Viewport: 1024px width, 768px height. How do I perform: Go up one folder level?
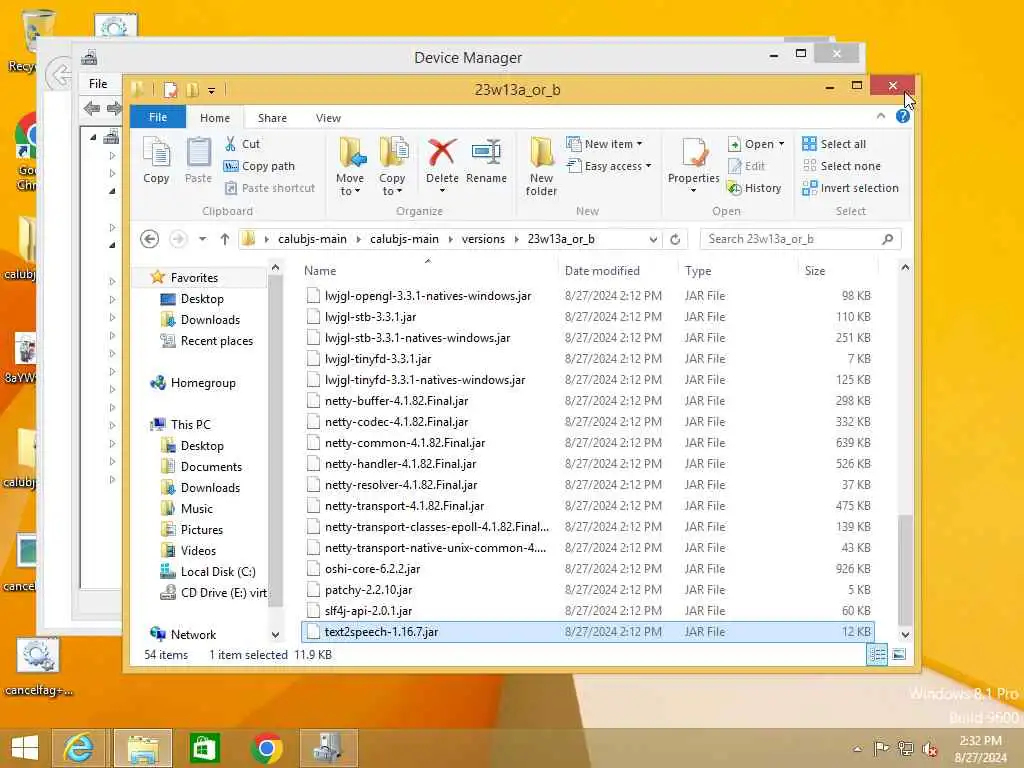click(225, 239)
